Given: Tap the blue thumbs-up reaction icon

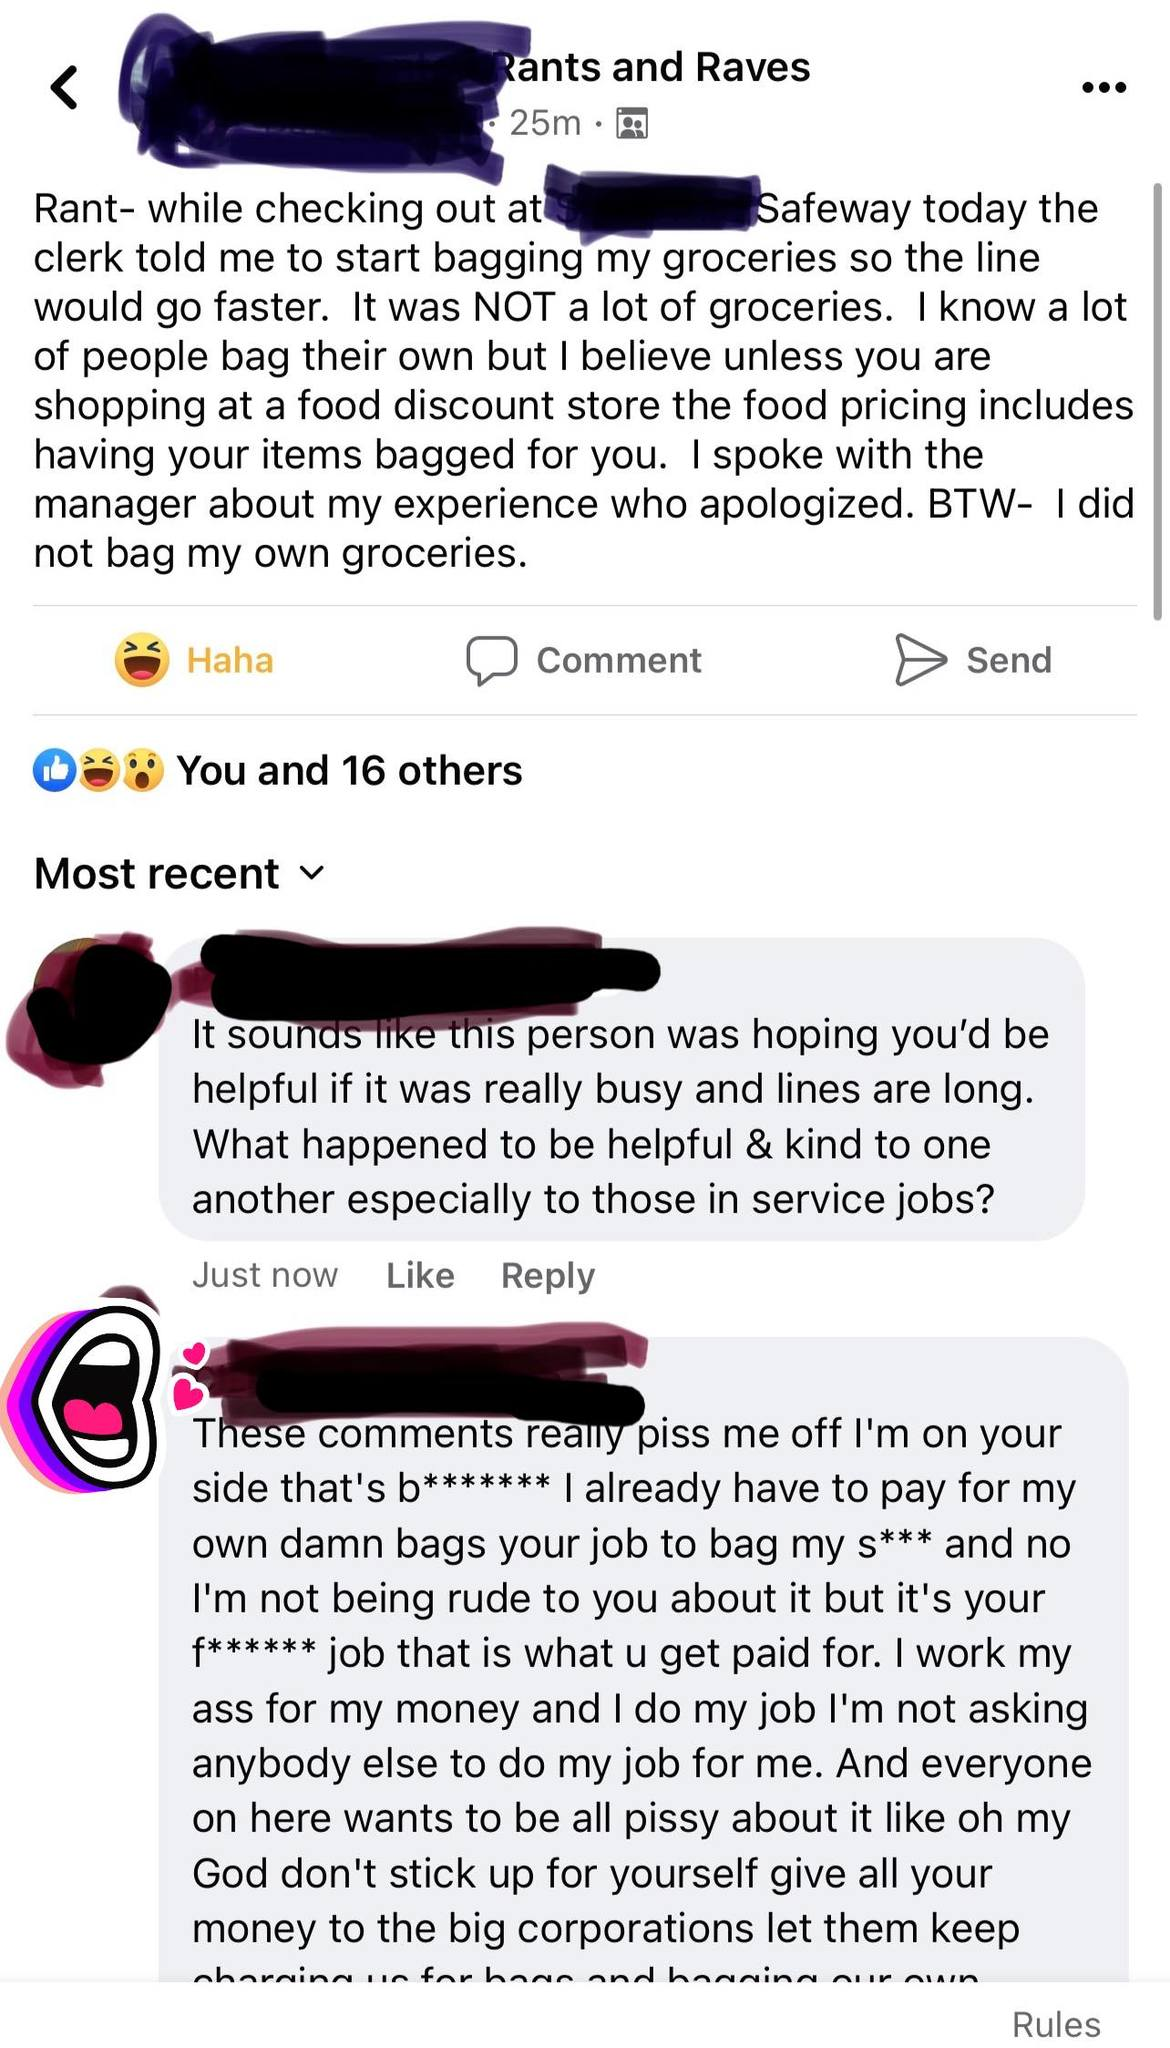Looking at the screenshot, I should click(54, 771).
